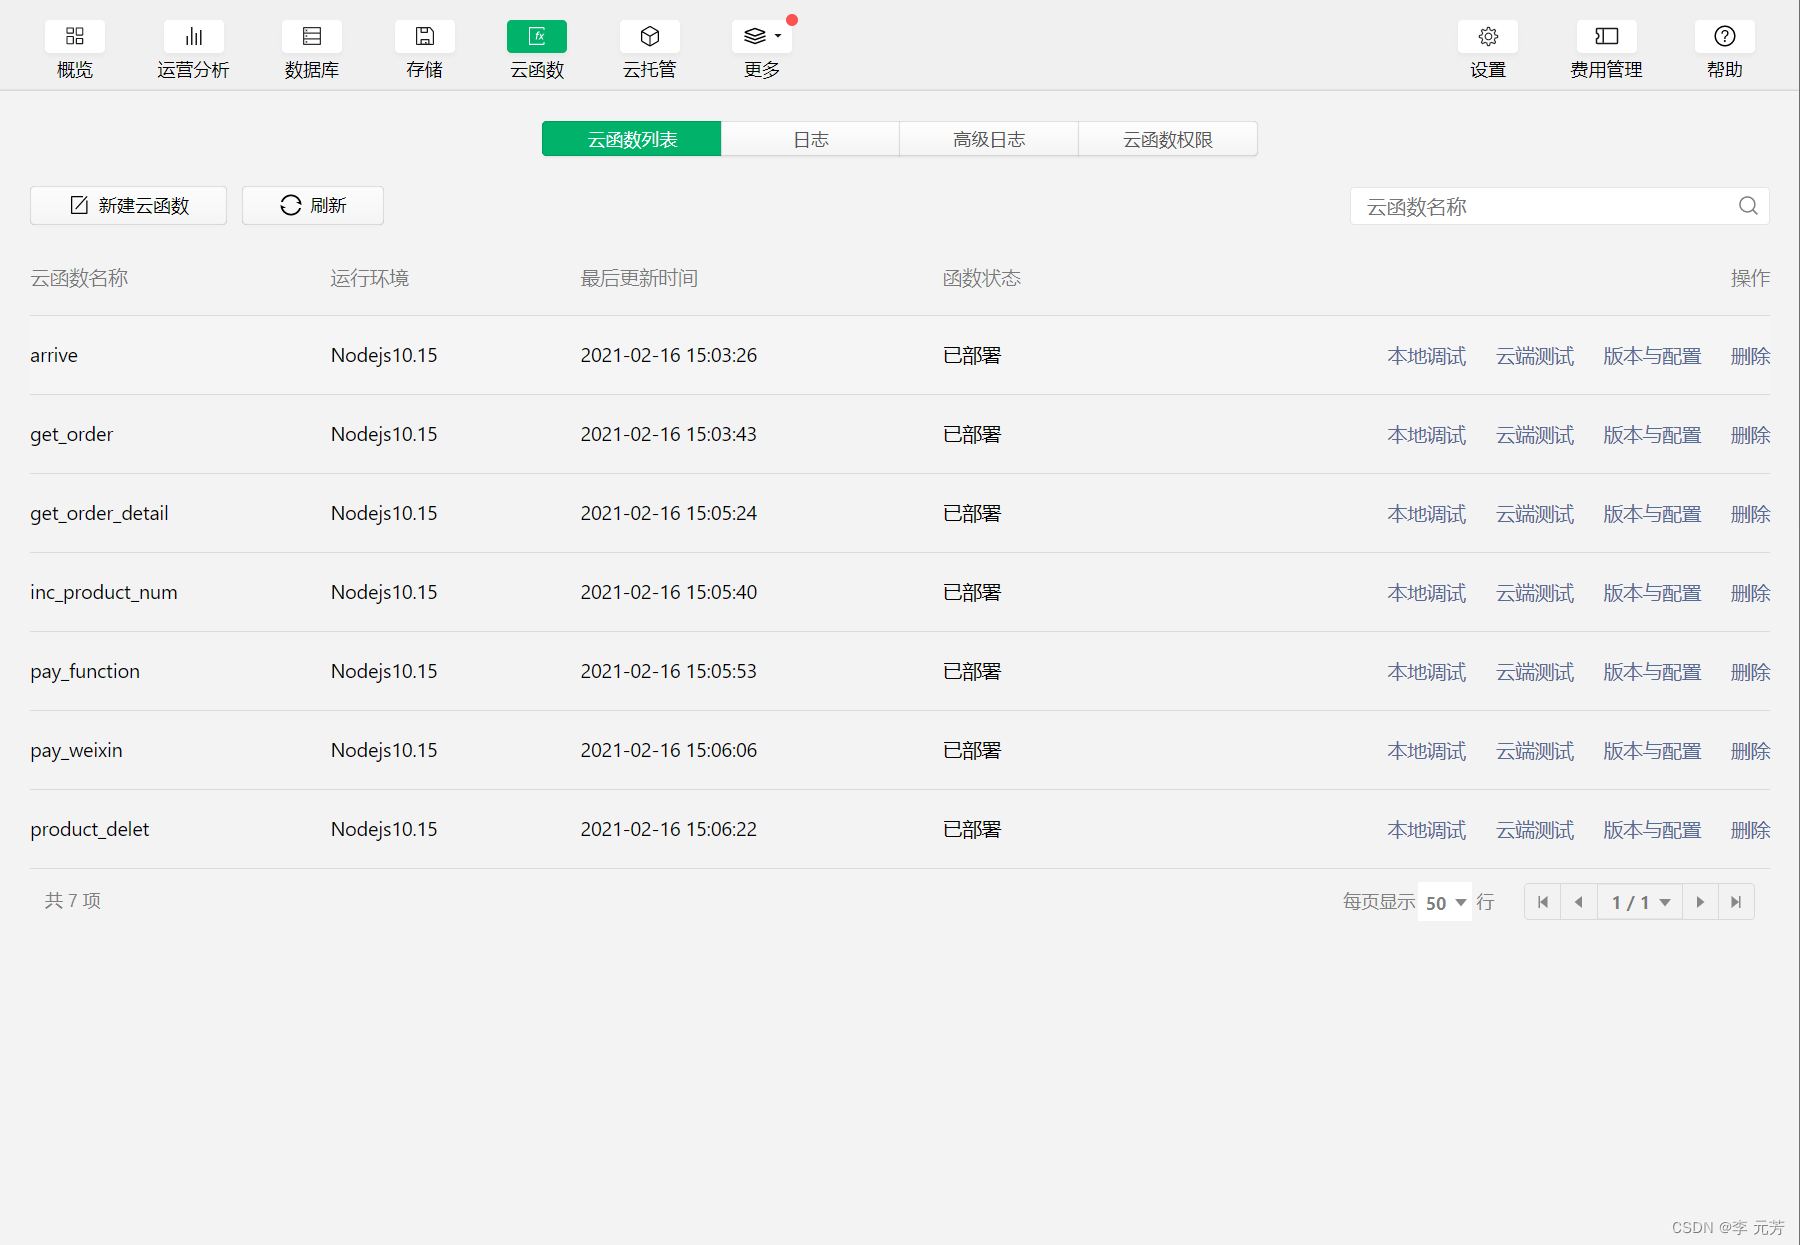Viewport: 1800px width, 1245px height.
Task: Click 云端测试 for get_order_detail
Action: (x=1535, y=514)
